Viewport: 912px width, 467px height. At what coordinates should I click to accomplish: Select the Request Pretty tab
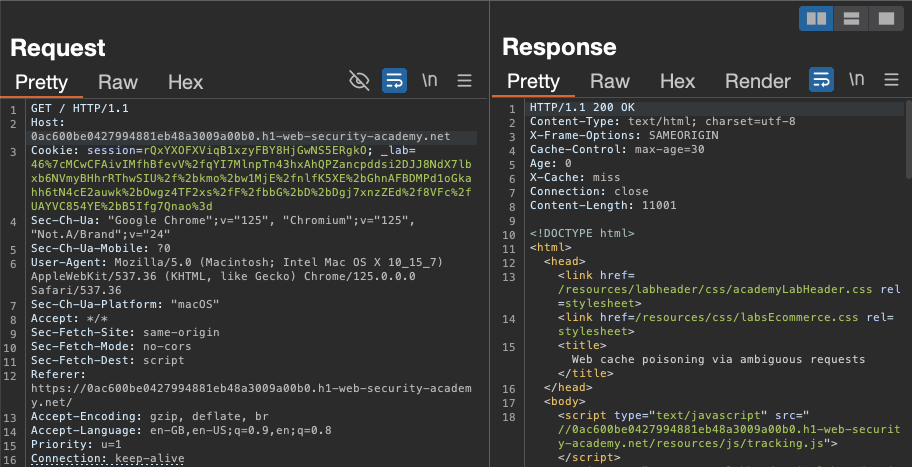click(x=42, y=82)
